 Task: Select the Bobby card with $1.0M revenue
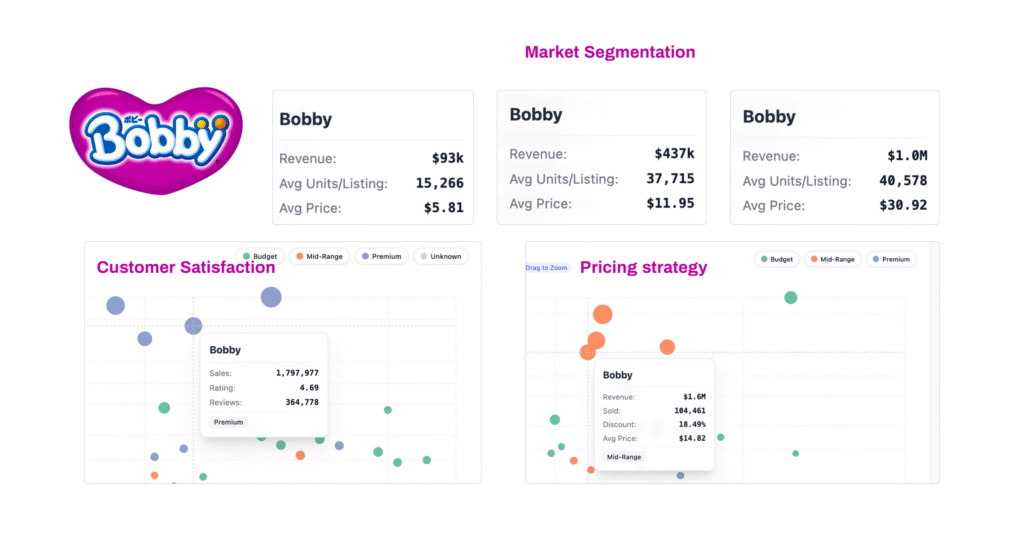coord(834,157)
